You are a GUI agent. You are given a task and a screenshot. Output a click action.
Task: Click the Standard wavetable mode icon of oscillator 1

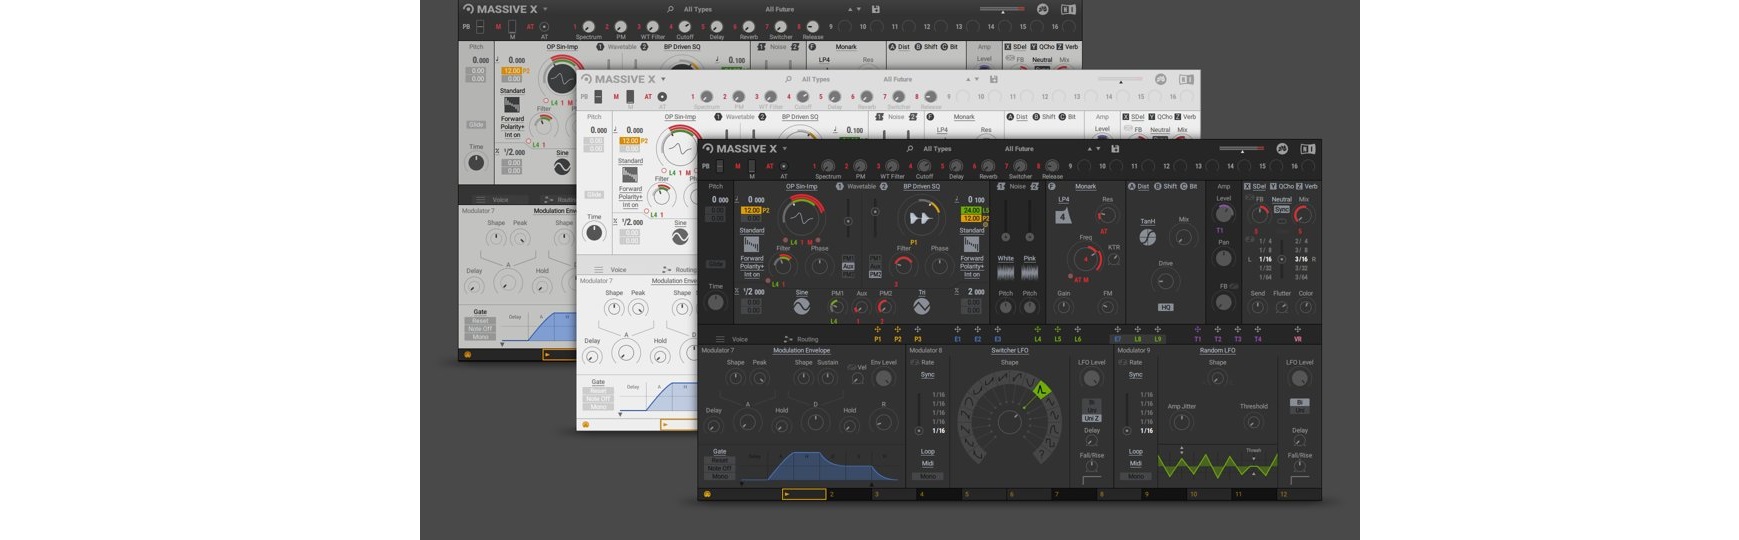click(x=751, y=245)
